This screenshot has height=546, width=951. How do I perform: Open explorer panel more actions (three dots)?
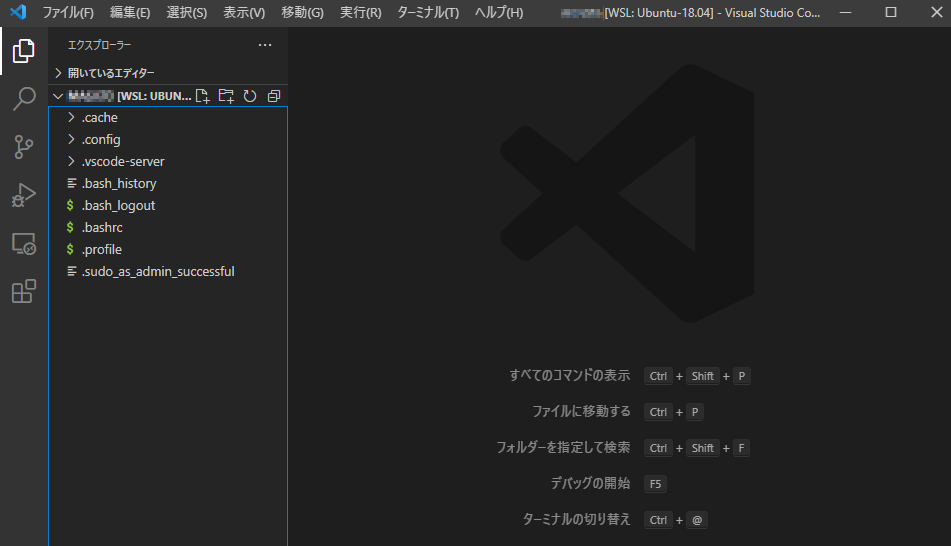tap(265, 45)
